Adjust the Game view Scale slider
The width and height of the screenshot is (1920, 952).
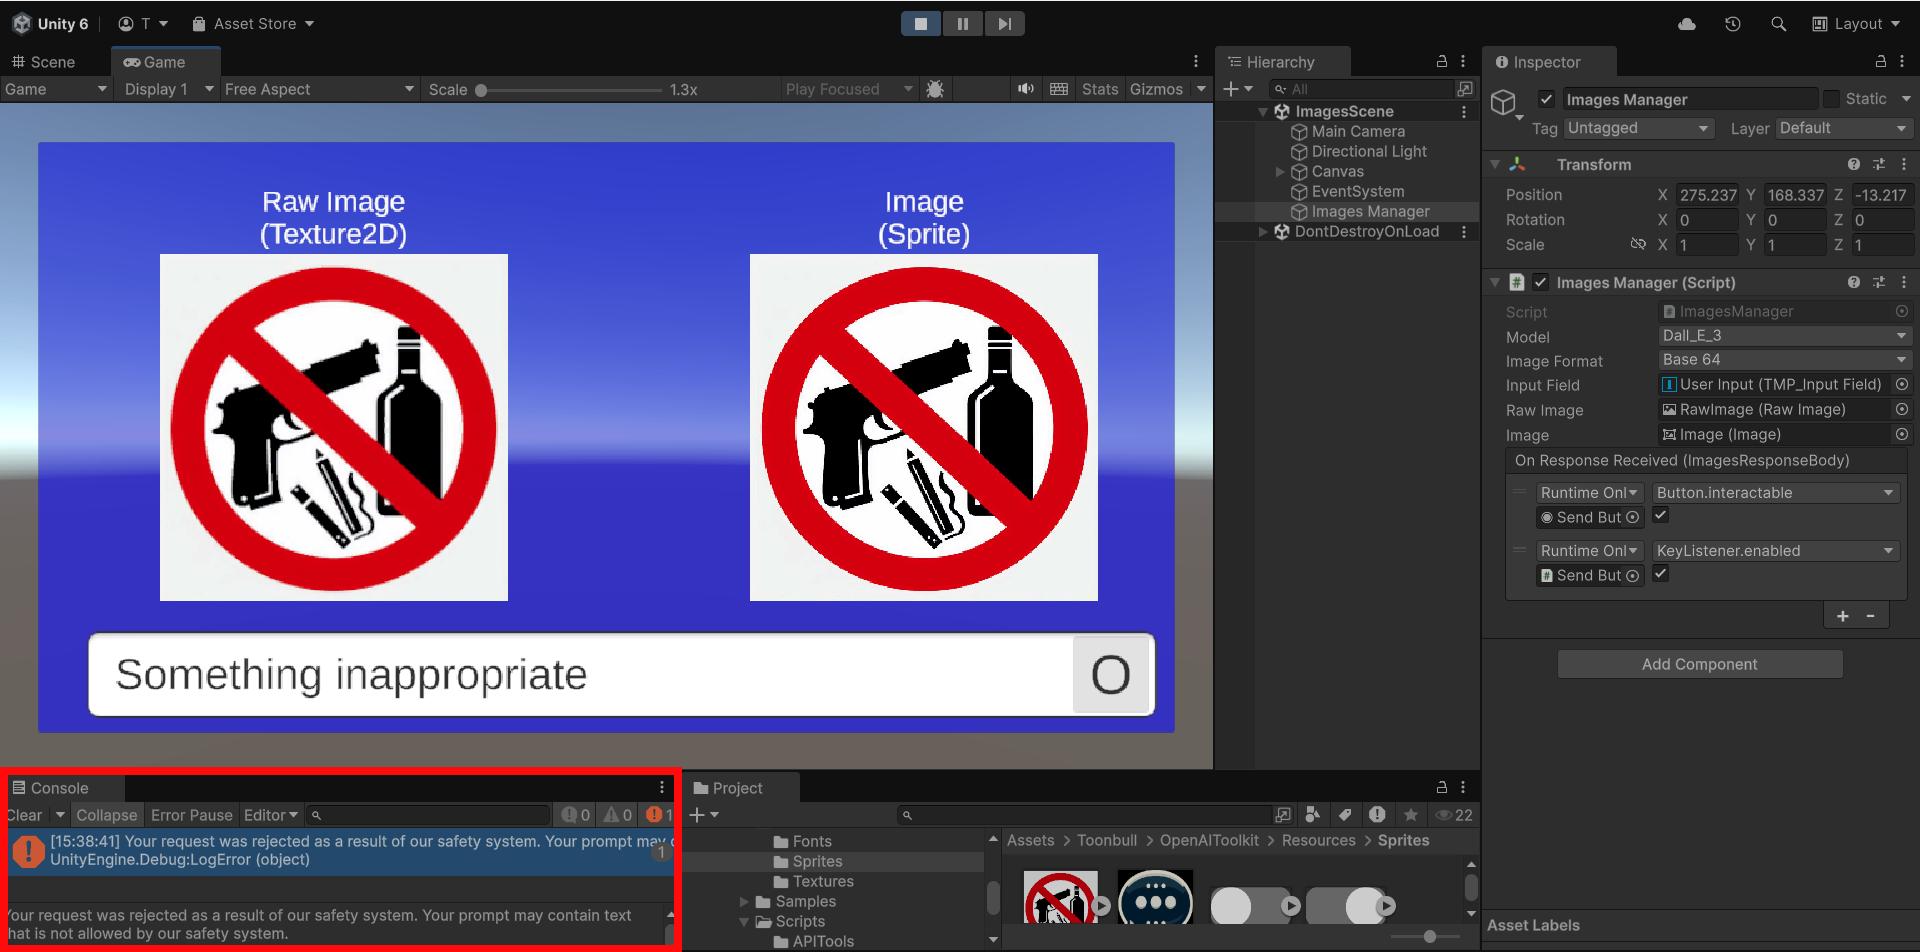coord(570,90)
